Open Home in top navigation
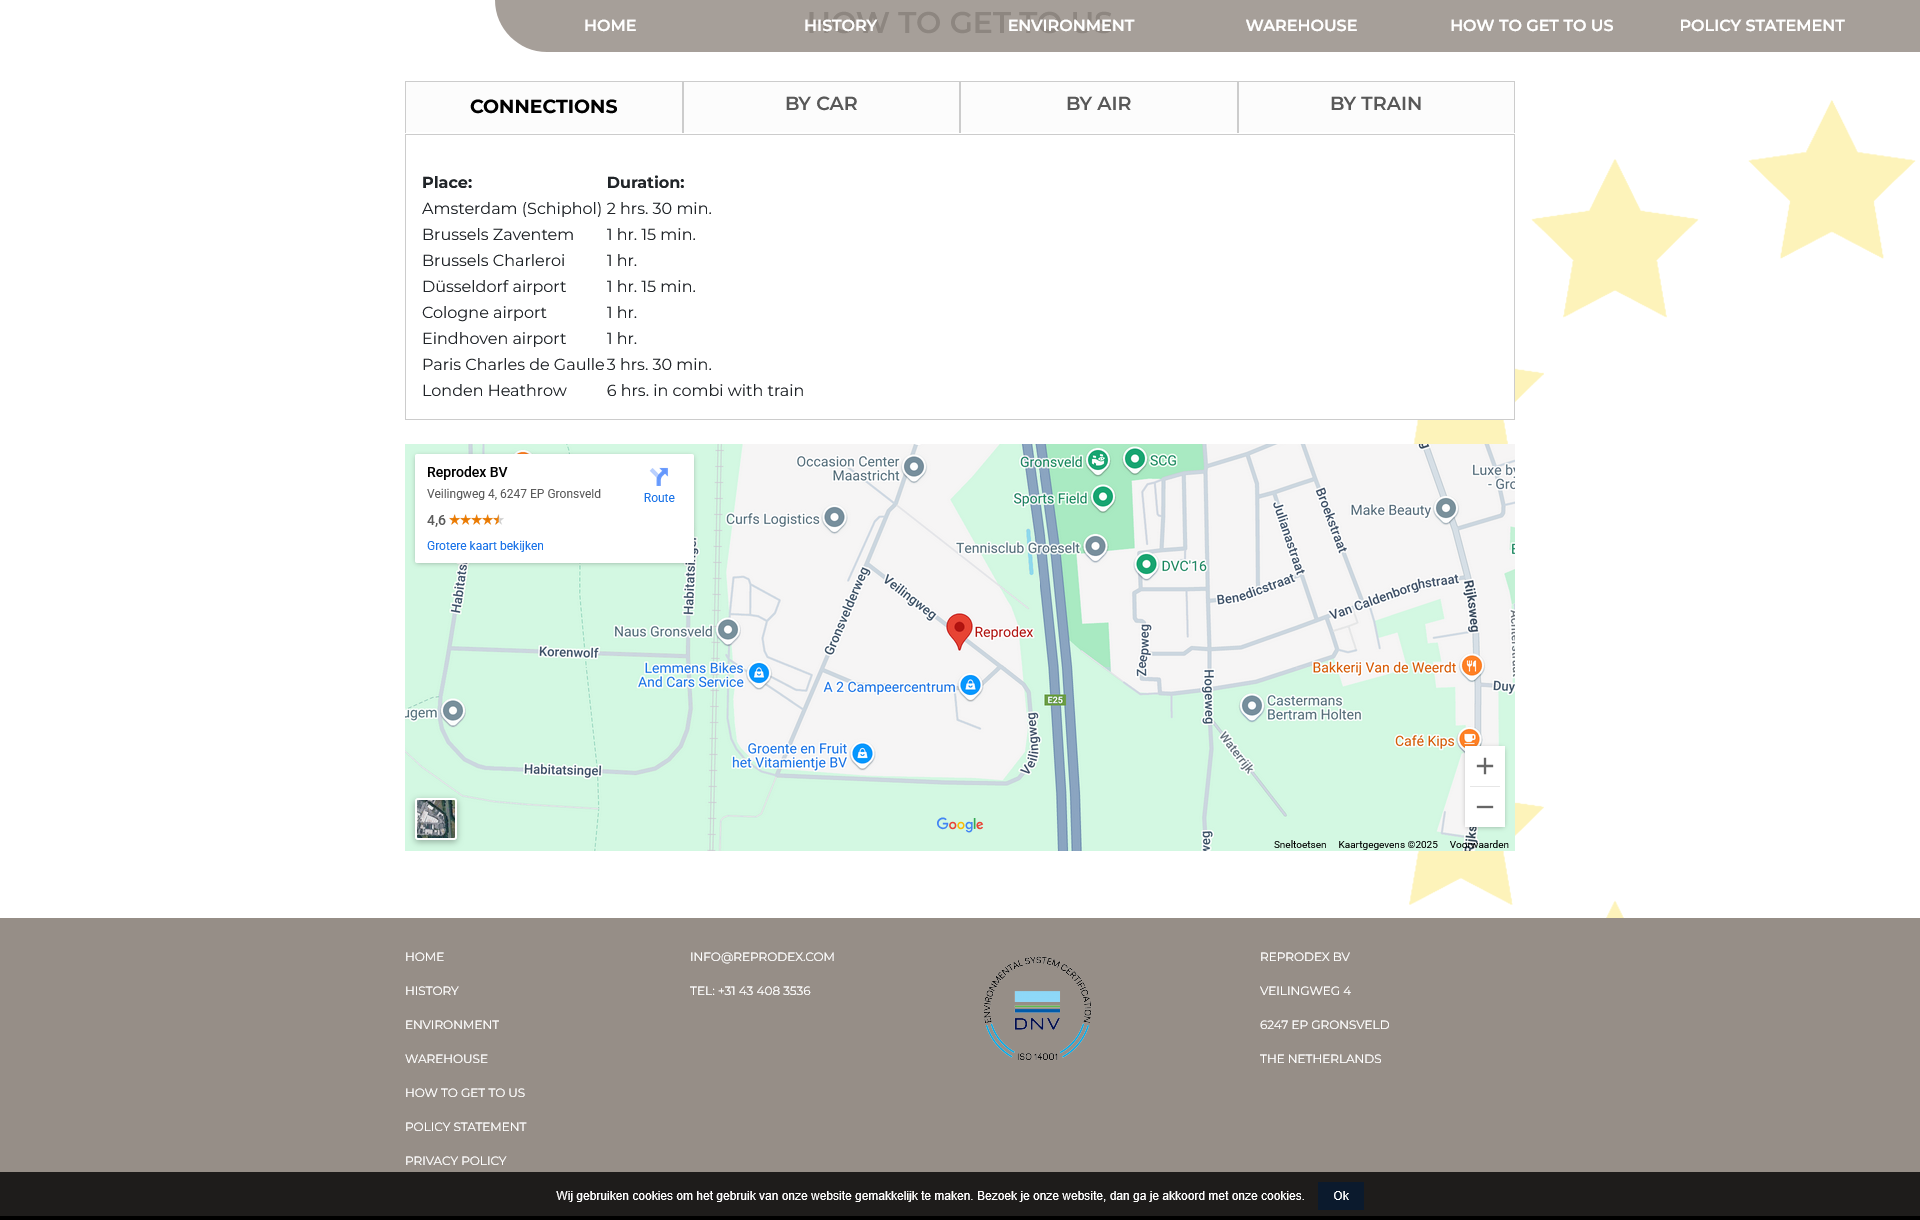The image size is (1920, 1220). 610,25
